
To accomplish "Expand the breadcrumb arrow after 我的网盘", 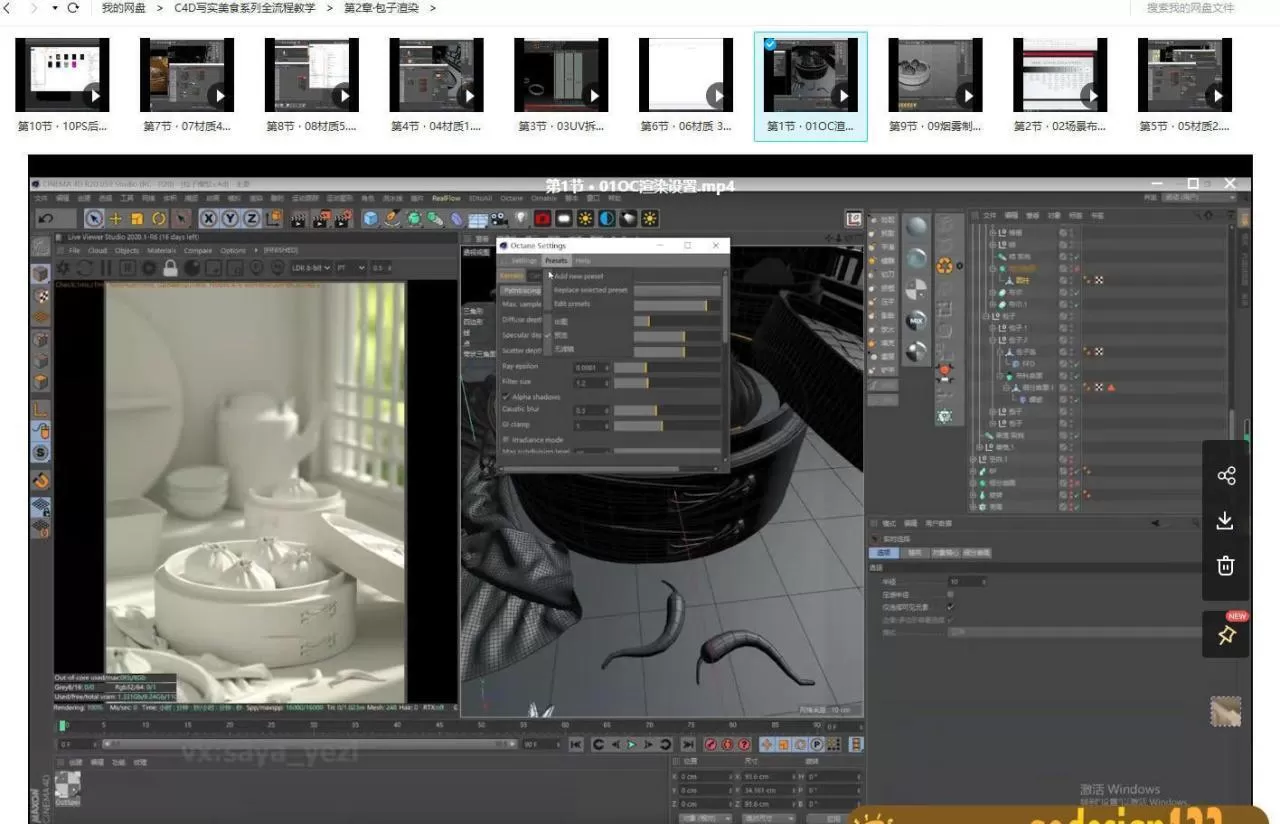I will coord(159,8).
